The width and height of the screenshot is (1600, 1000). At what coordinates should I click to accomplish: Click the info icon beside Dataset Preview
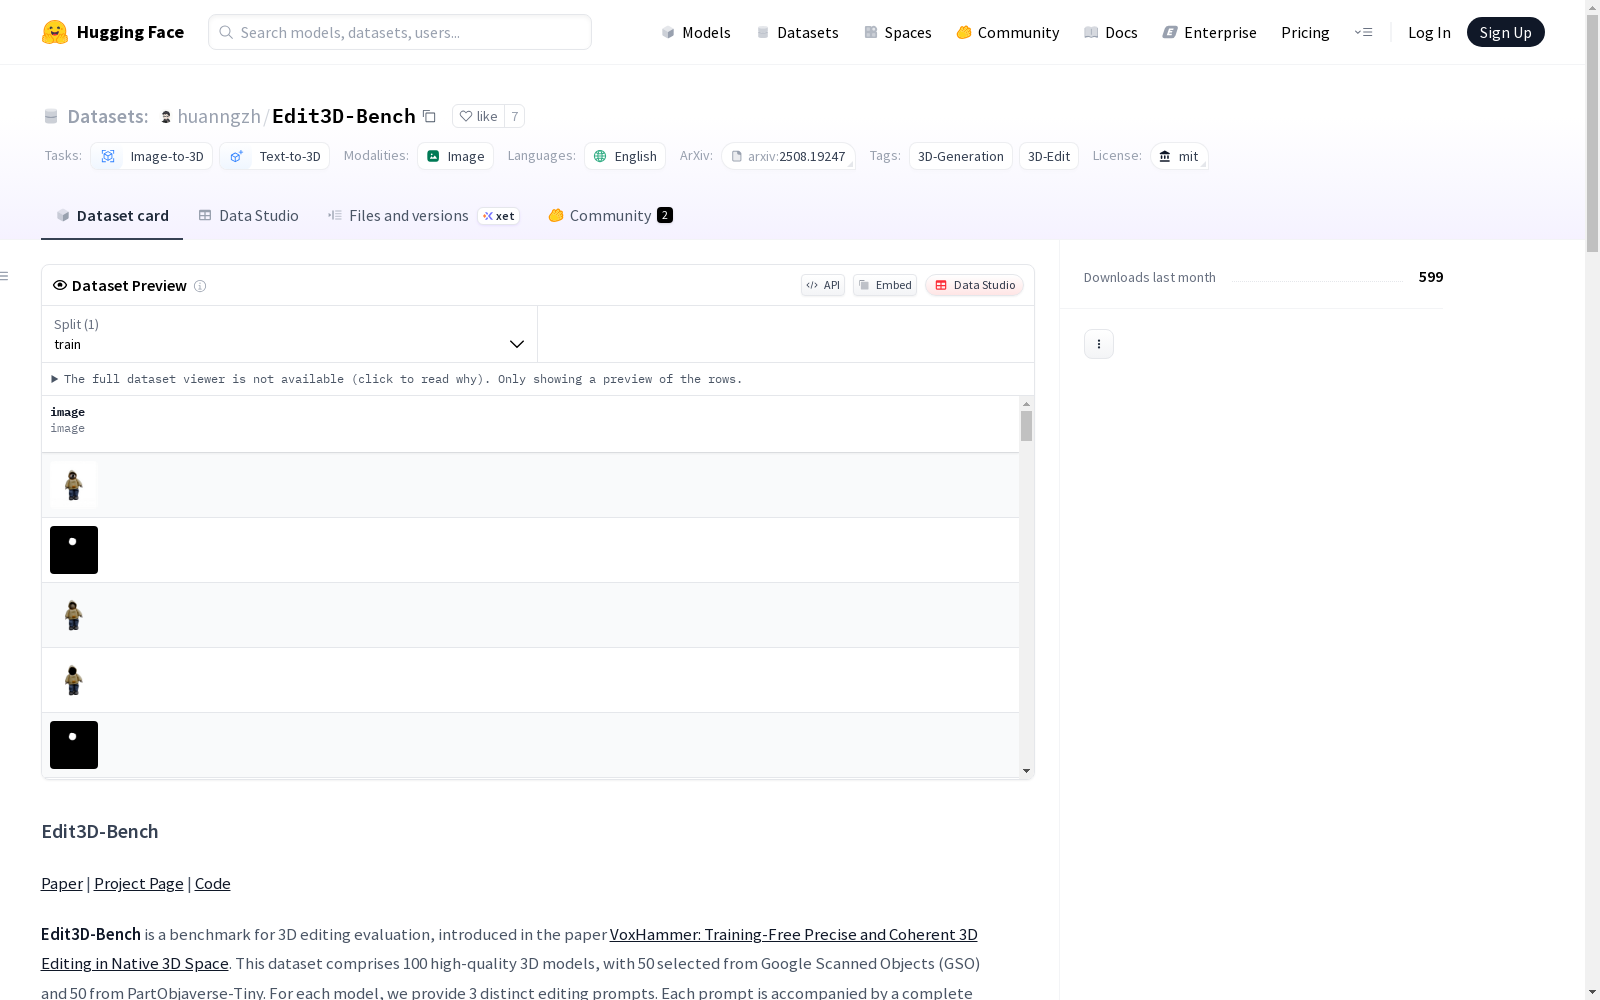pyautogui.click(x=200, y=286)
